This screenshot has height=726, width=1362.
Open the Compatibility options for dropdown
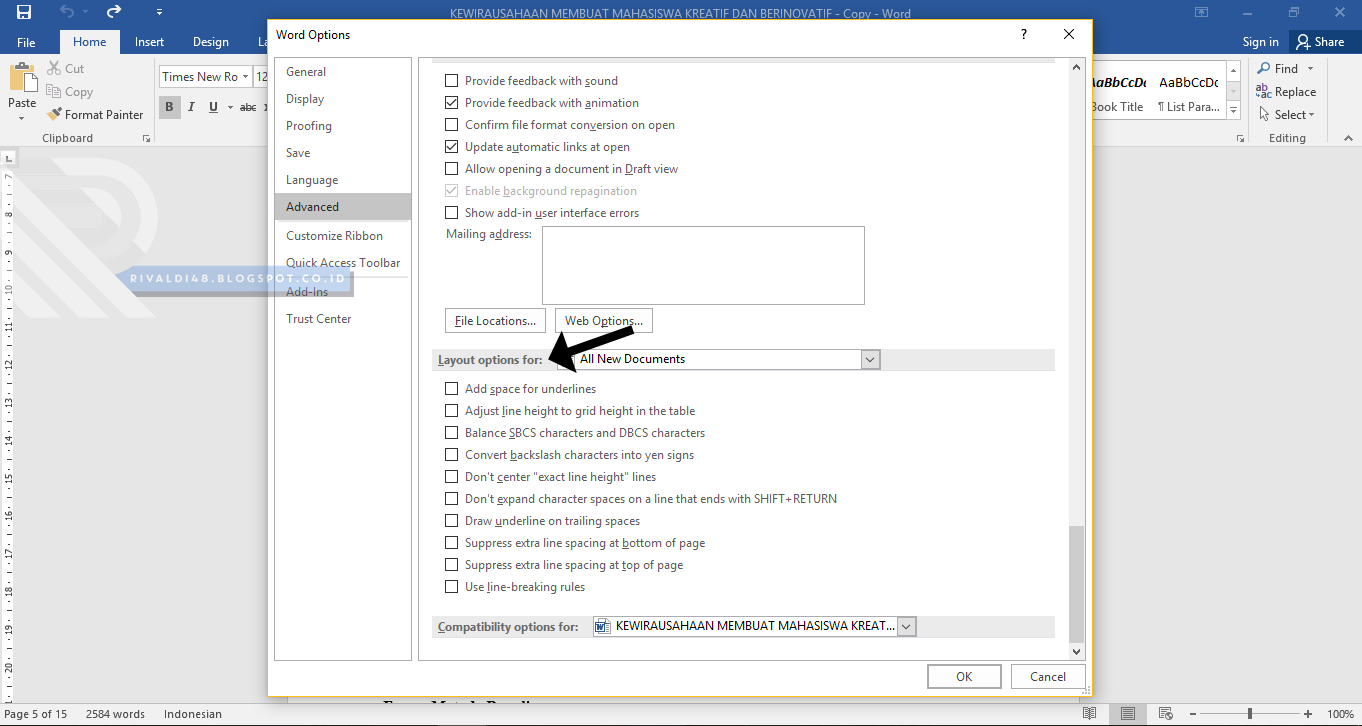coord(906,626)
